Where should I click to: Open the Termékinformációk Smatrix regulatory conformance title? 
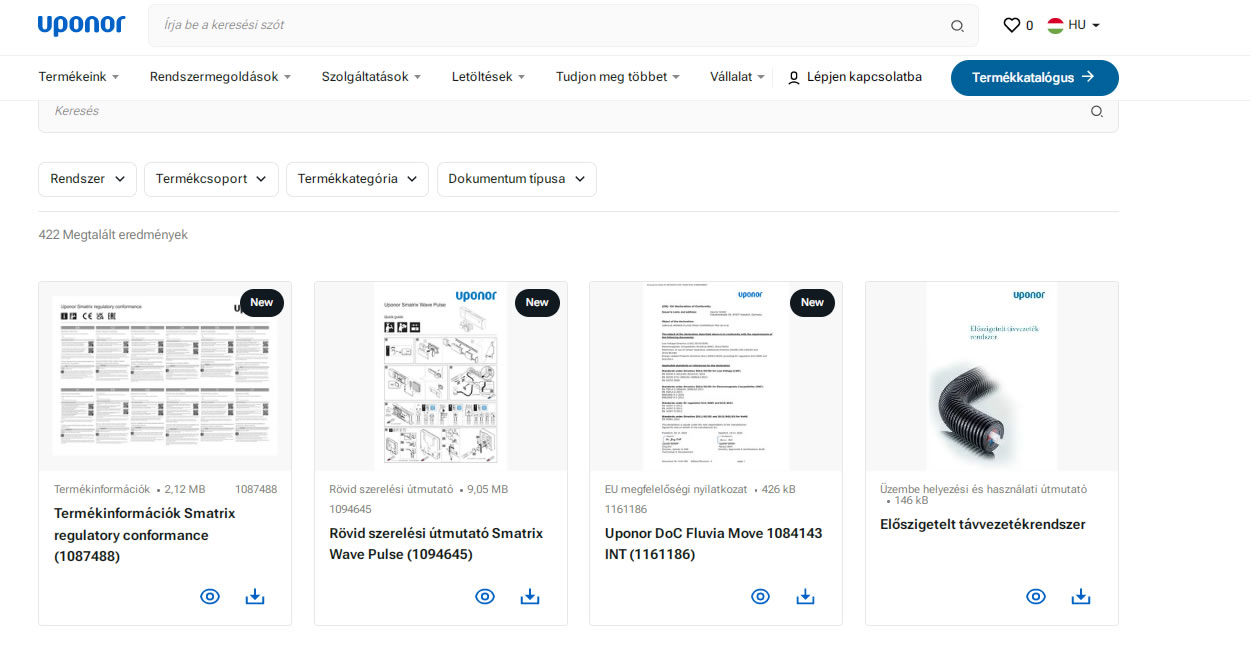(145, 535)
